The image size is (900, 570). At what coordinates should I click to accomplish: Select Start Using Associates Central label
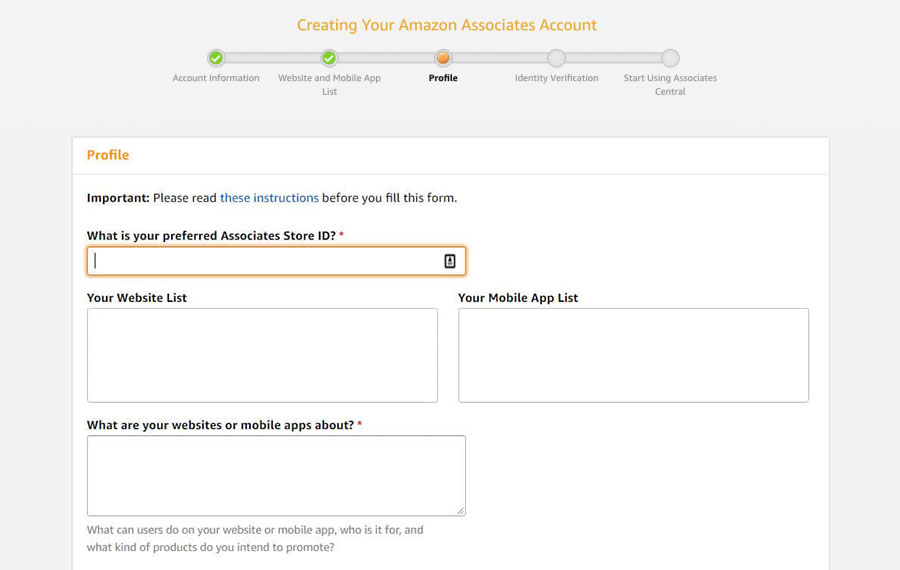pyautogui.click(x=670, y=85)
